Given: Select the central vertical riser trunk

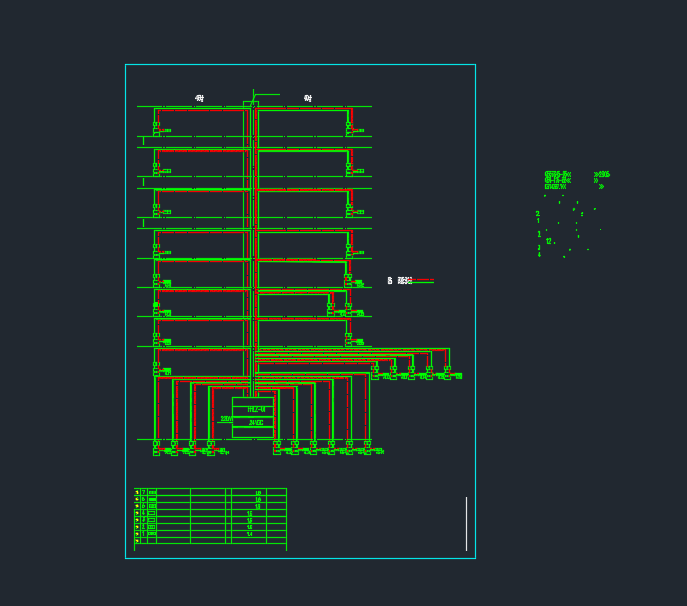Looking at the screenshot, I should (252, 250).
